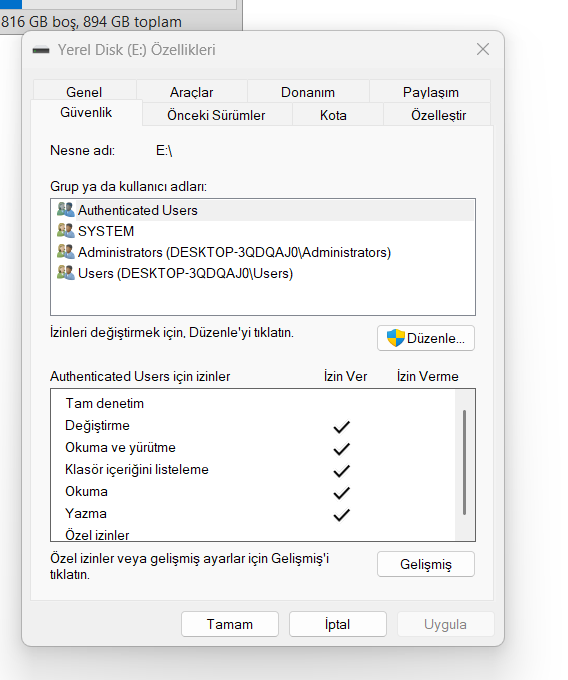The width and height of the screenshot is (568, 680).
Task: Click the Tamam button
Action: (x=230, y=624)
